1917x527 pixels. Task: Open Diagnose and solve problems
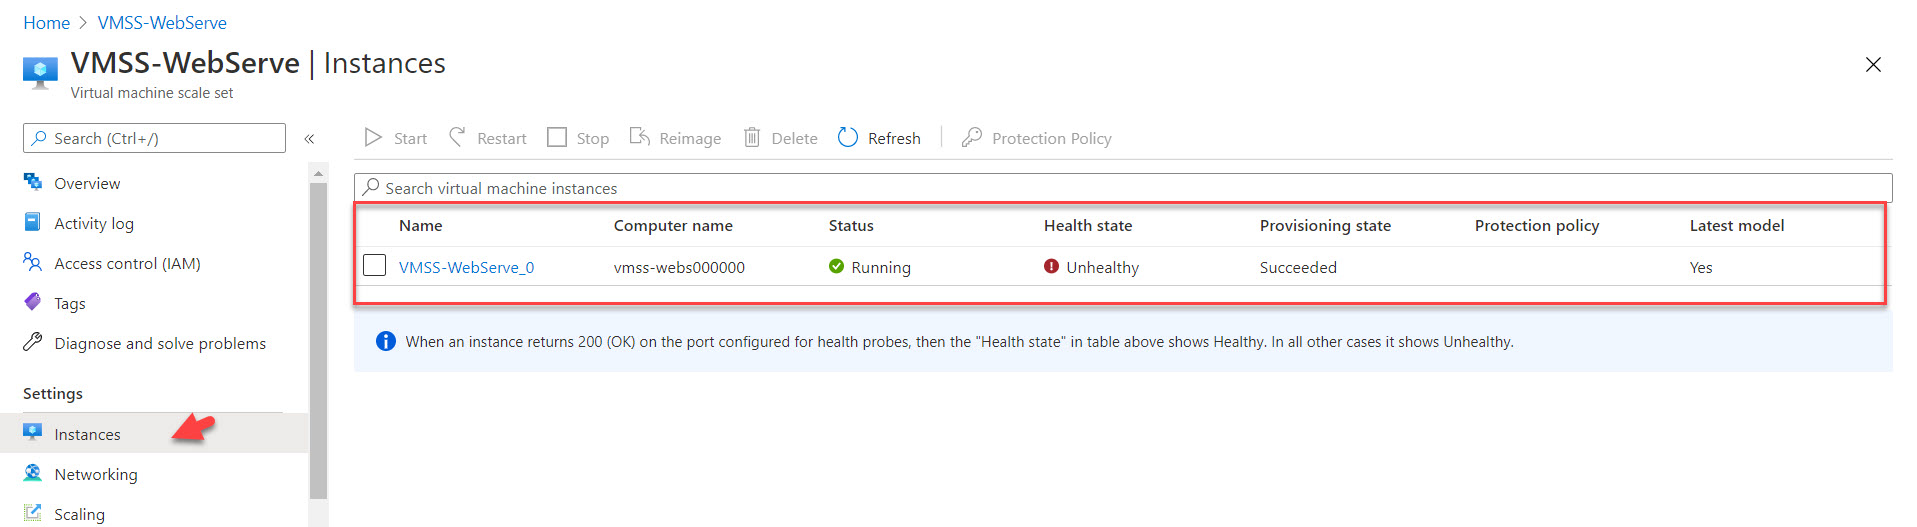coord(160,344)
